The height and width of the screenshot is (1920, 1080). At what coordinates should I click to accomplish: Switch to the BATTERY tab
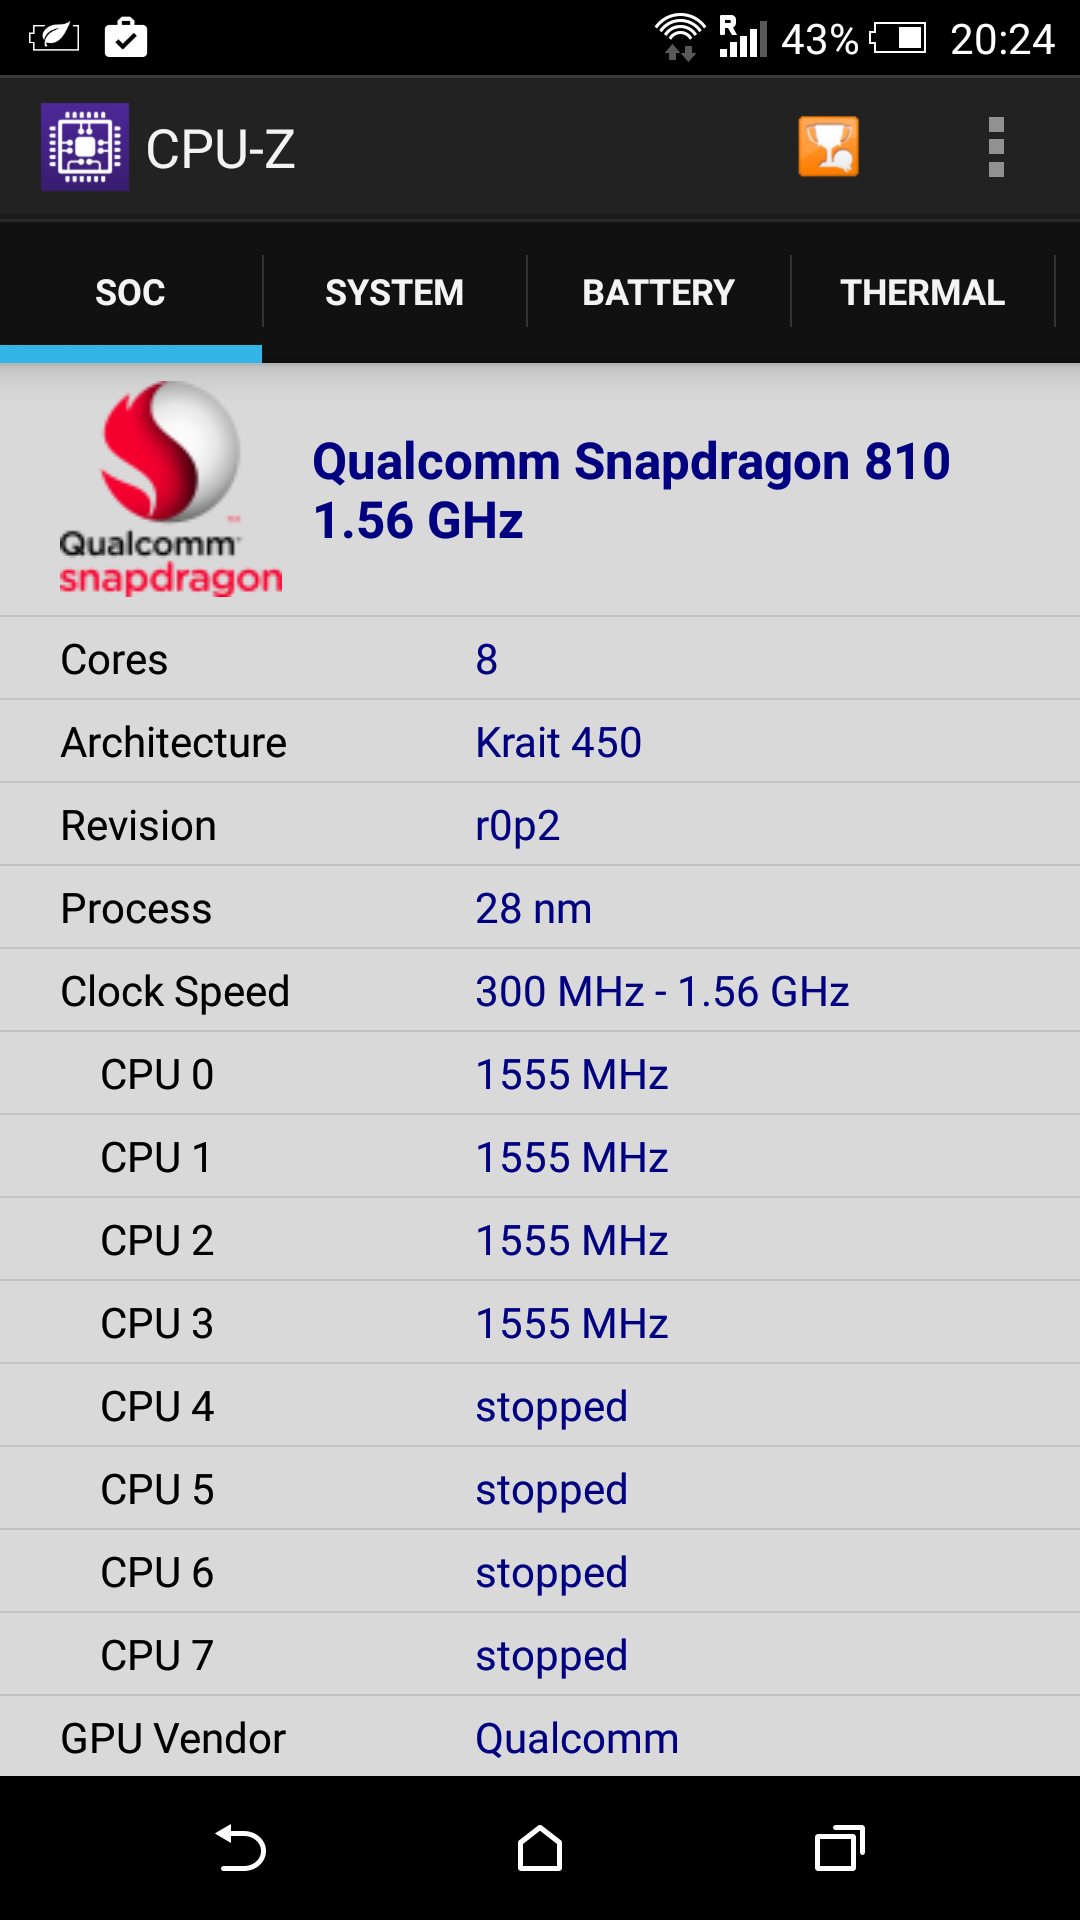658,293
